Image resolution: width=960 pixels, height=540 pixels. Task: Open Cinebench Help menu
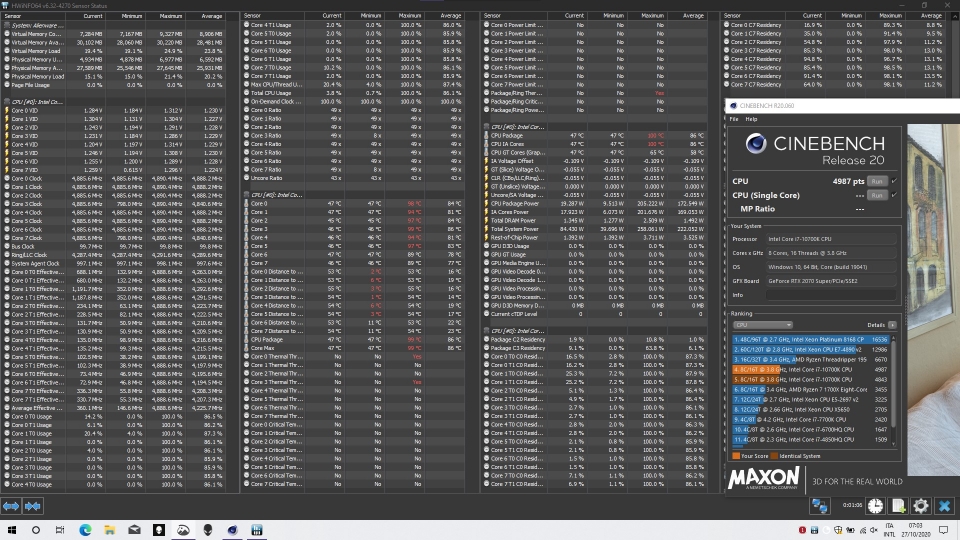751,119
